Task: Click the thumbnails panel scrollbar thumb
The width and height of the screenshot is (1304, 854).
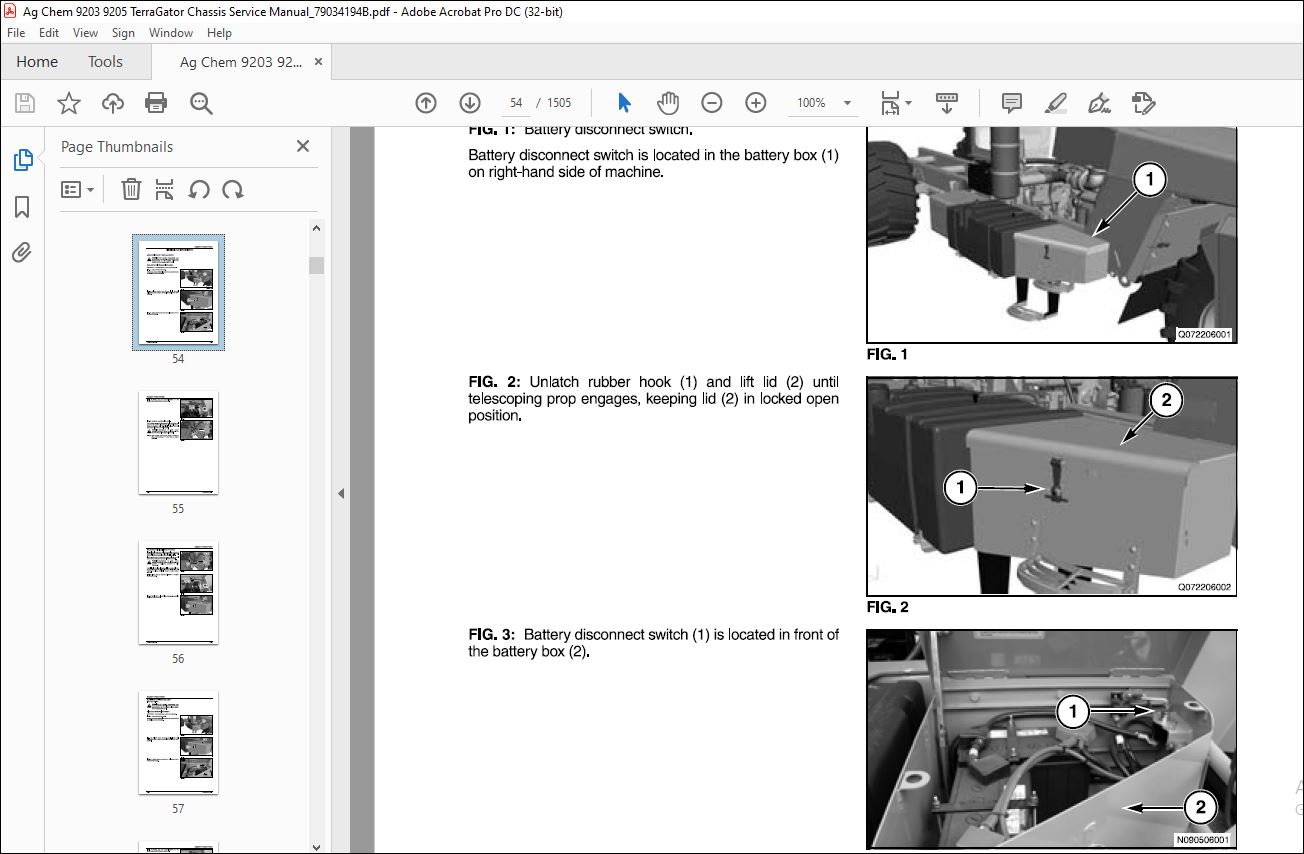Action: click(x=316, y=265)
